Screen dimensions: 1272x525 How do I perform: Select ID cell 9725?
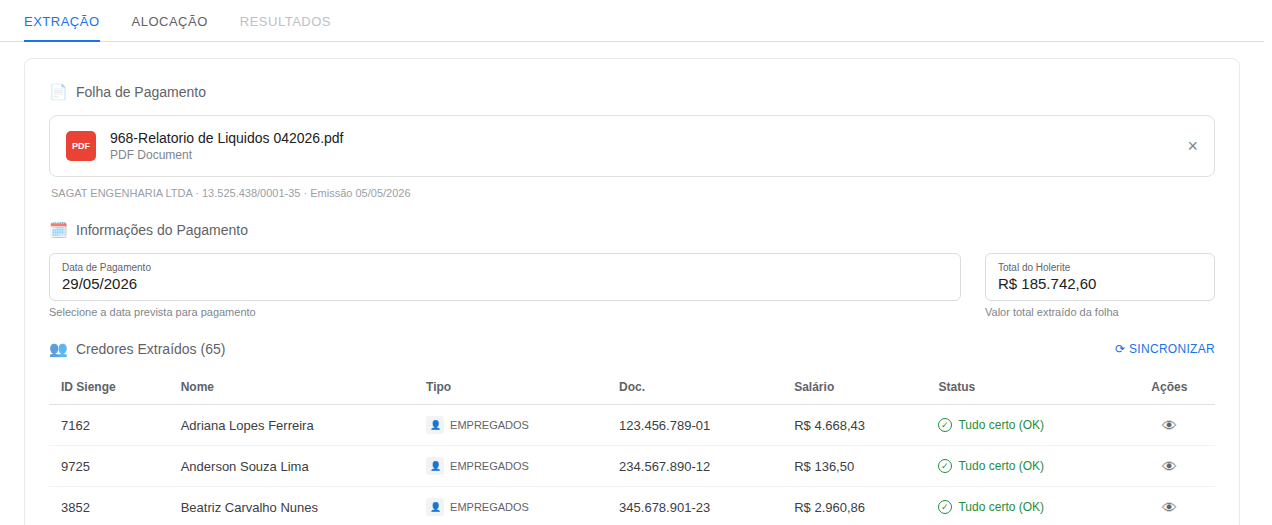pyautogui.click(x=75, y=466)
